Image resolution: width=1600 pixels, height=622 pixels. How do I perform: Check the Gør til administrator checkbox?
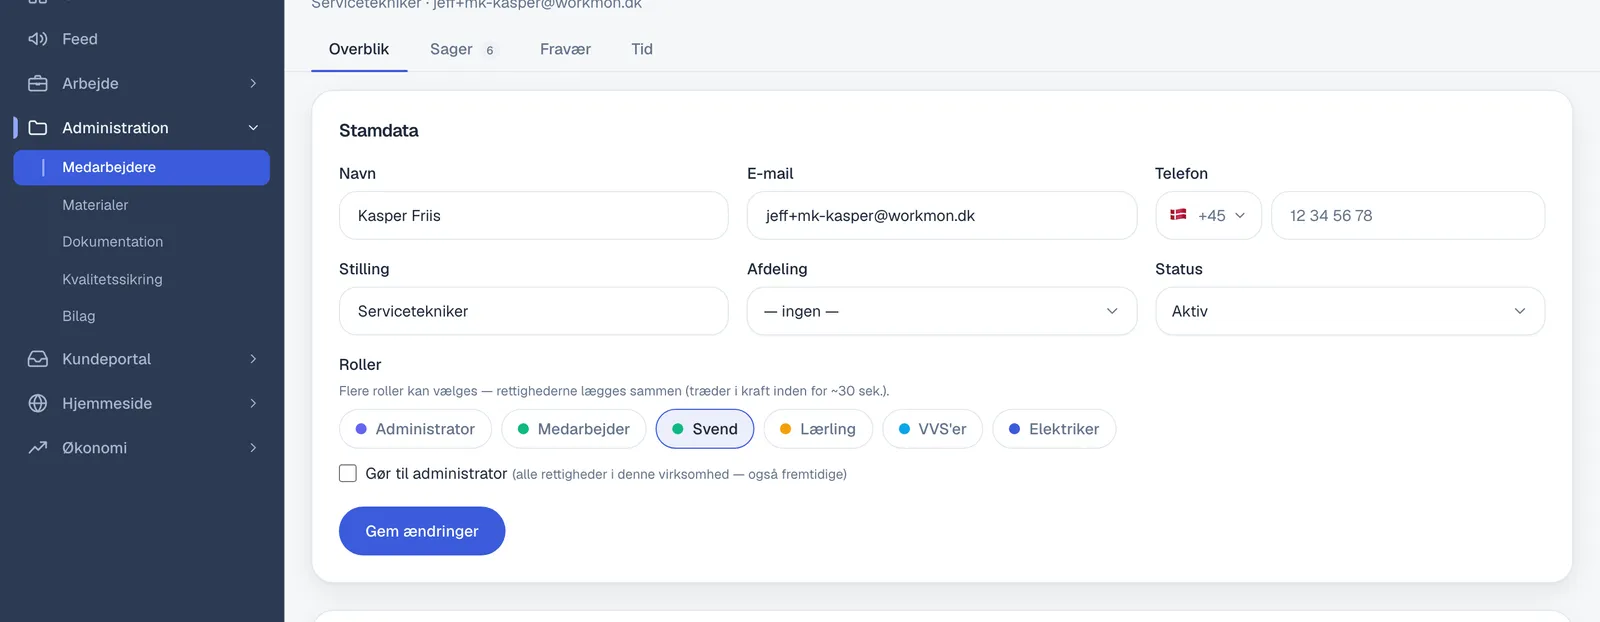click(x=348, y=473)
